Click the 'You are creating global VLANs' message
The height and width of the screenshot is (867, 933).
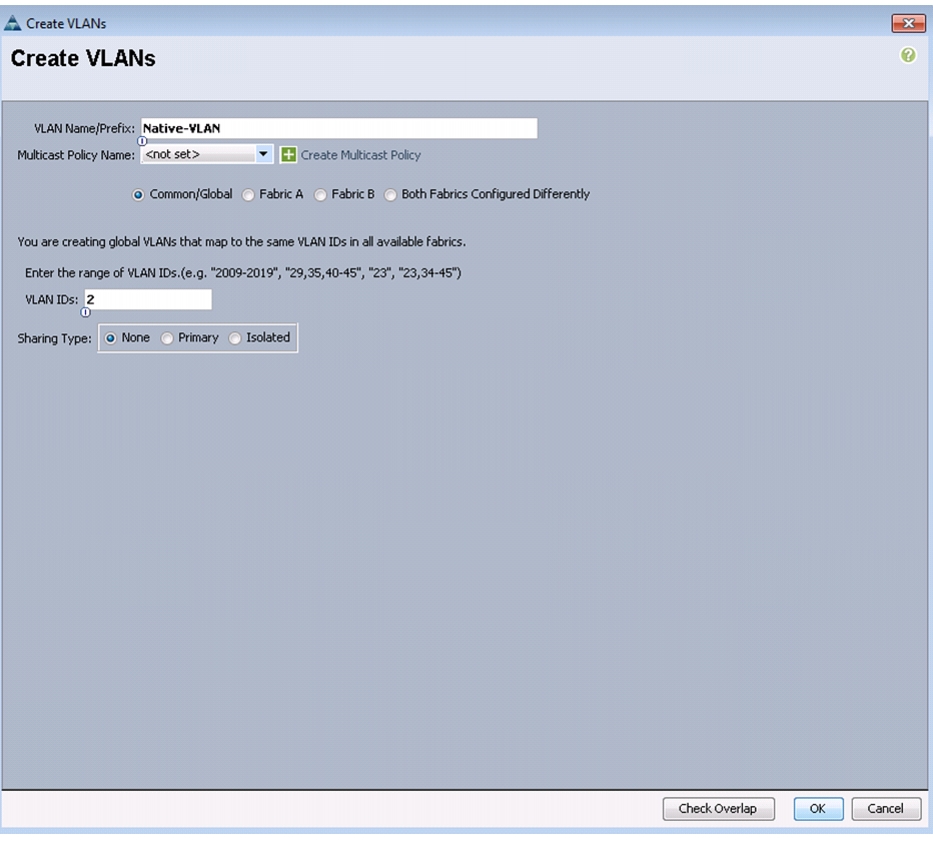point(242,242)
